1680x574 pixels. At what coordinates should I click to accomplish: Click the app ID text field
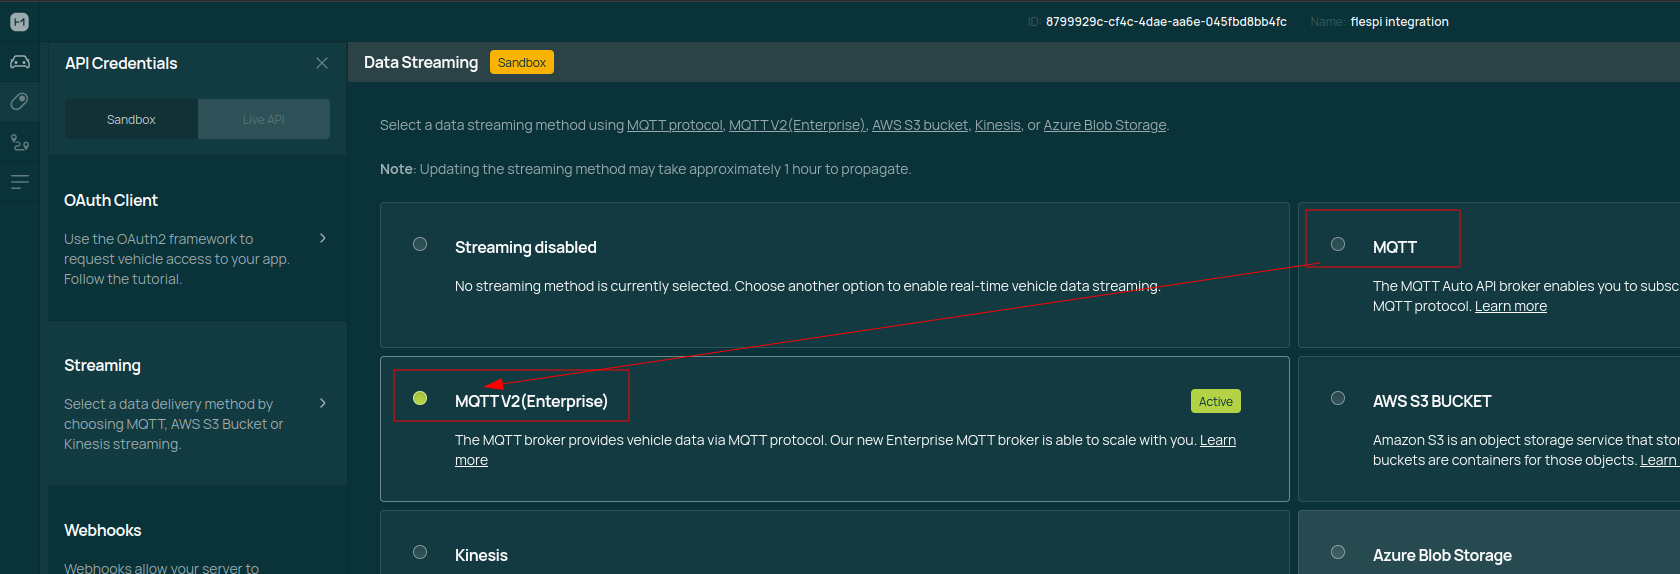(x=1165, y=22)
